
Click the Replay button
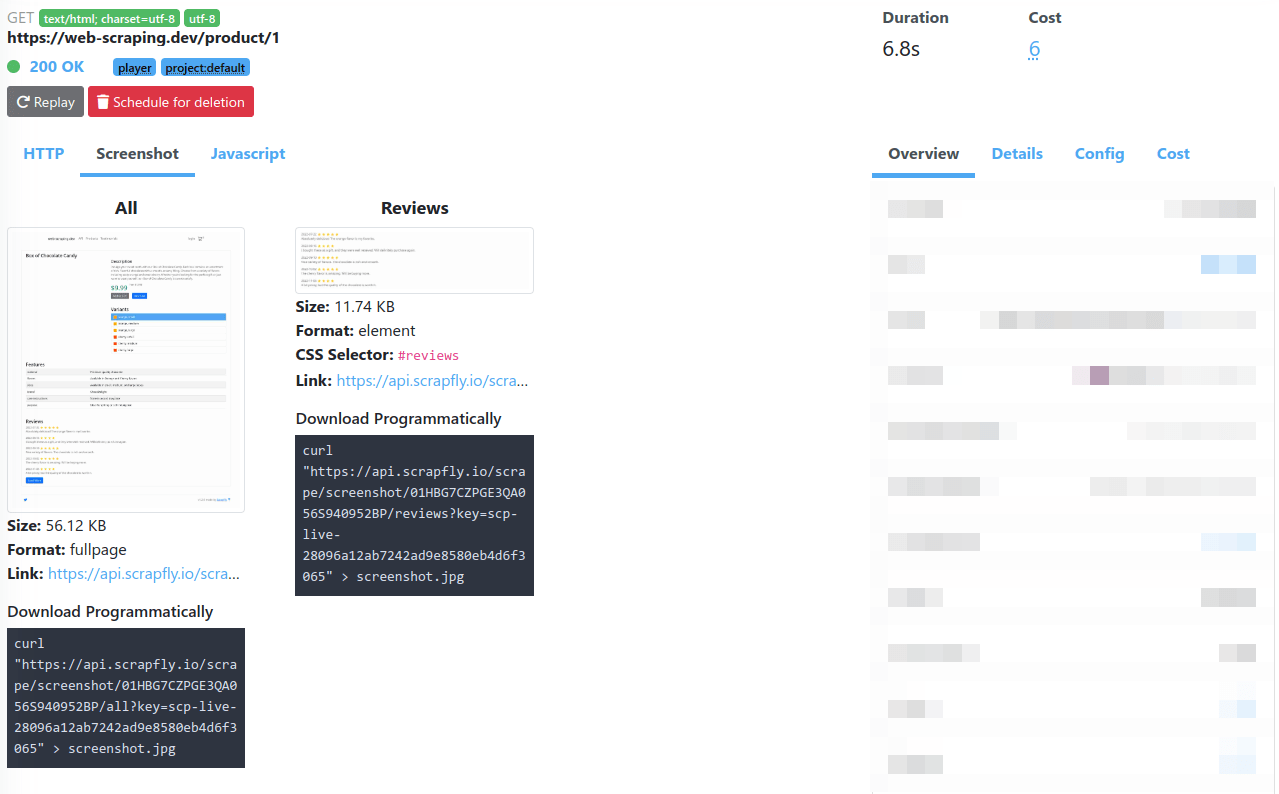45,101
